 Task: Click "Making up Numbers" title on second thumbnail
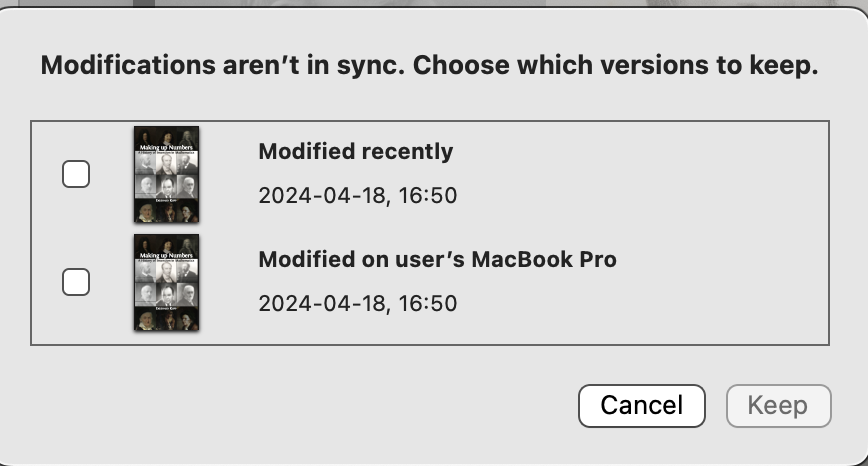(166, 256)
